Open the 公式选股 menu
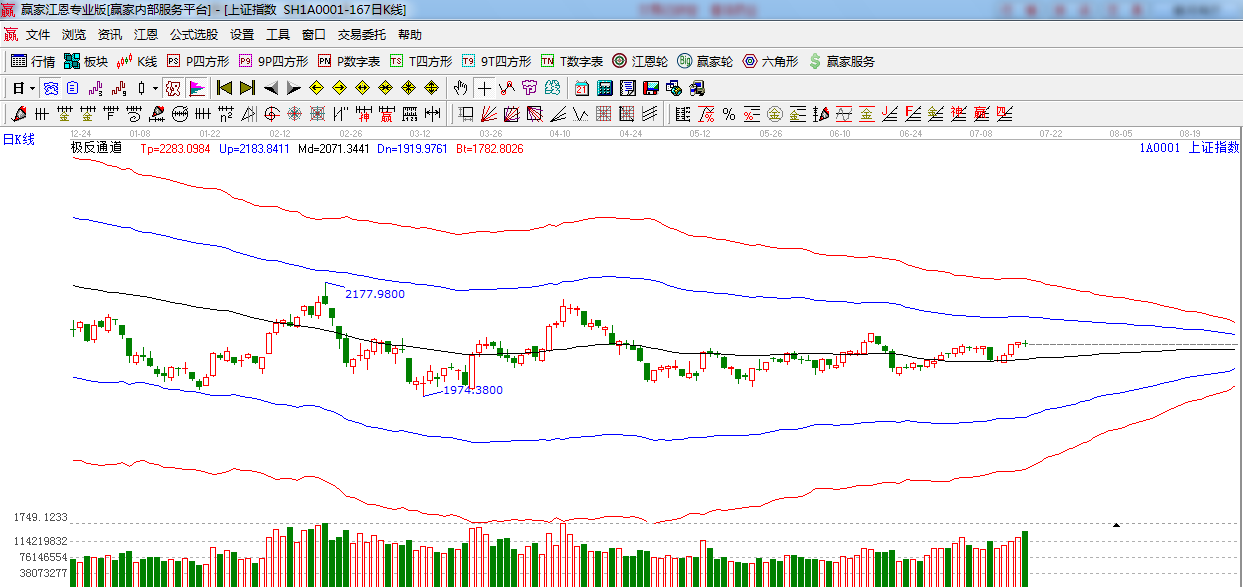 [193, 34]
